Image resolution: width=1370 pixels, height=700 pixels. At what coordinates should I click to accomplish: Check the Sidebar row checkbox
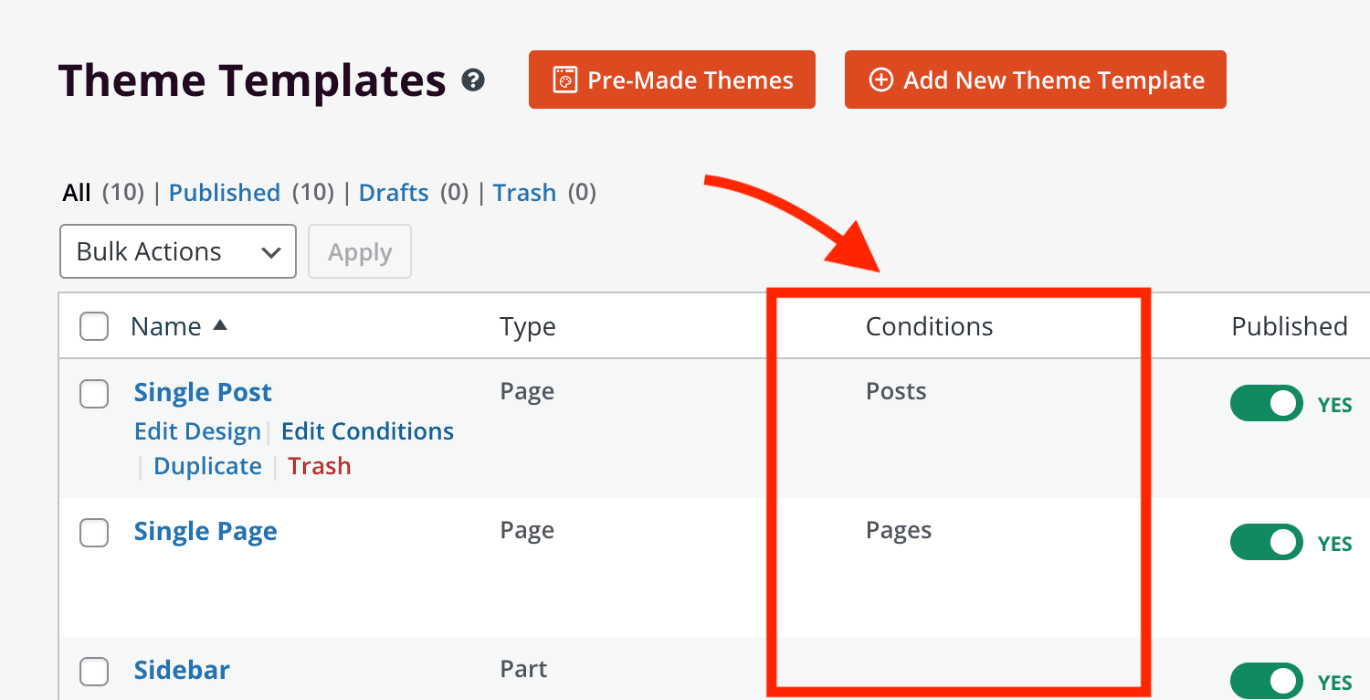pos(94,671)
